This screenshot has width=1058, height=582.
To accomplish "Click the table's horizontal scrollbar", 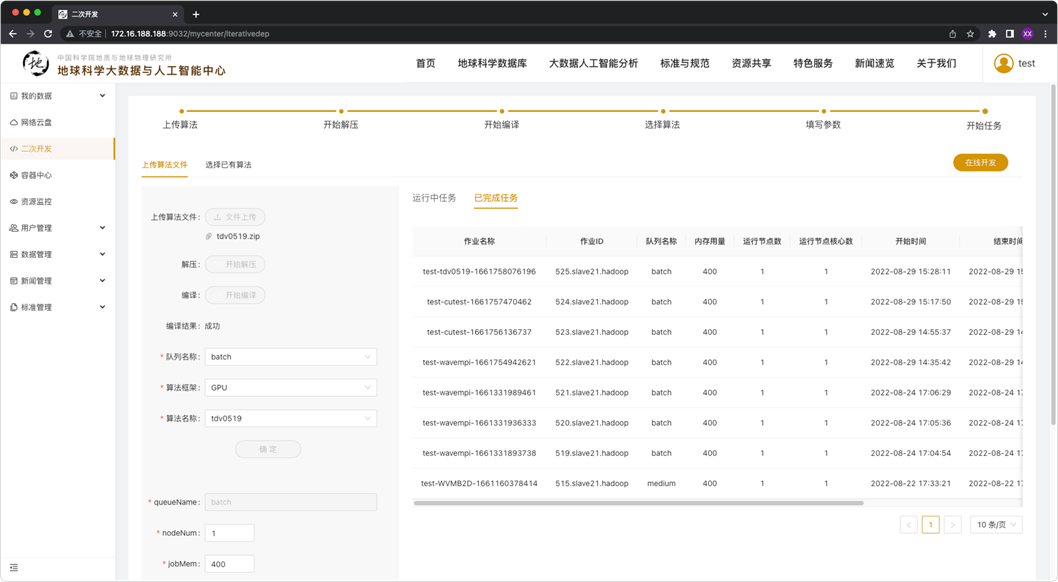I will click(638, 503).
